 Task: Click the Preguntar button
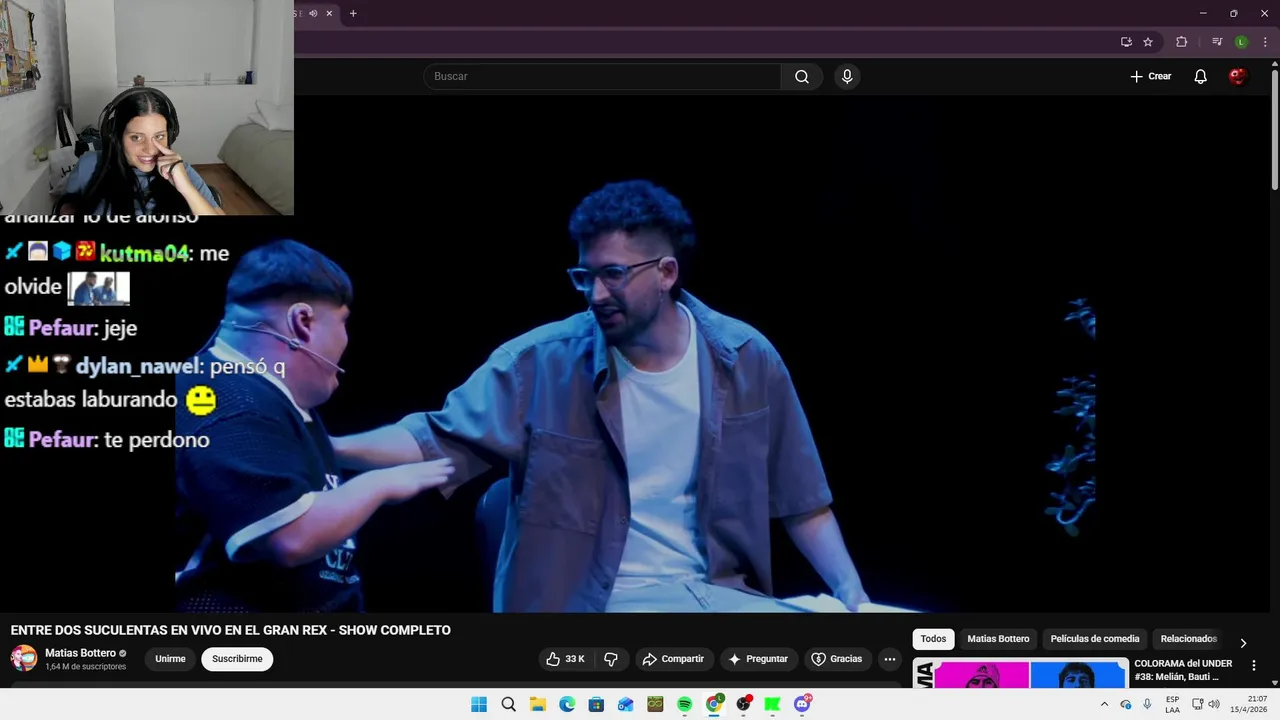point(758,659)
